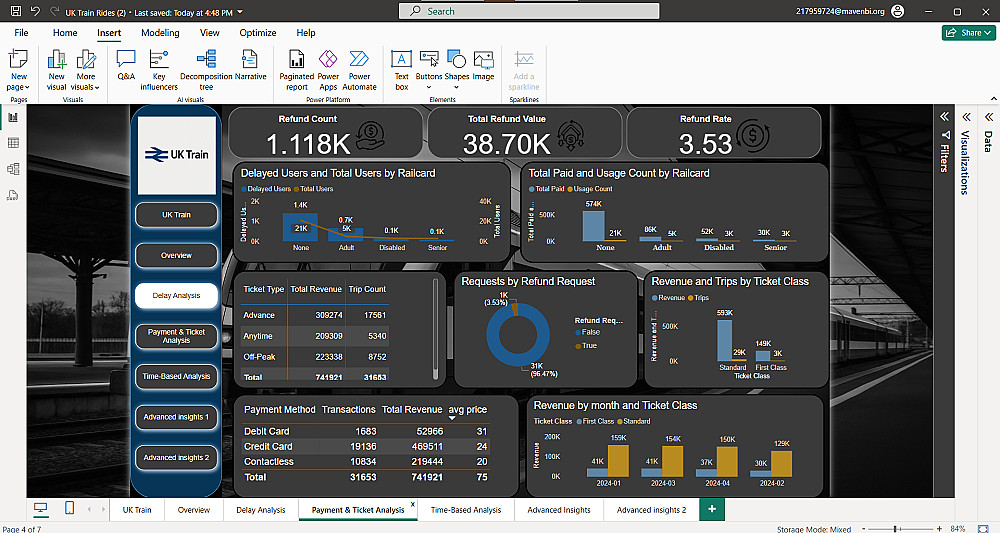Click the zoom slider in status bar
Image resolution: width=1000 pixels, height=533 pixels.
(895, 528)
